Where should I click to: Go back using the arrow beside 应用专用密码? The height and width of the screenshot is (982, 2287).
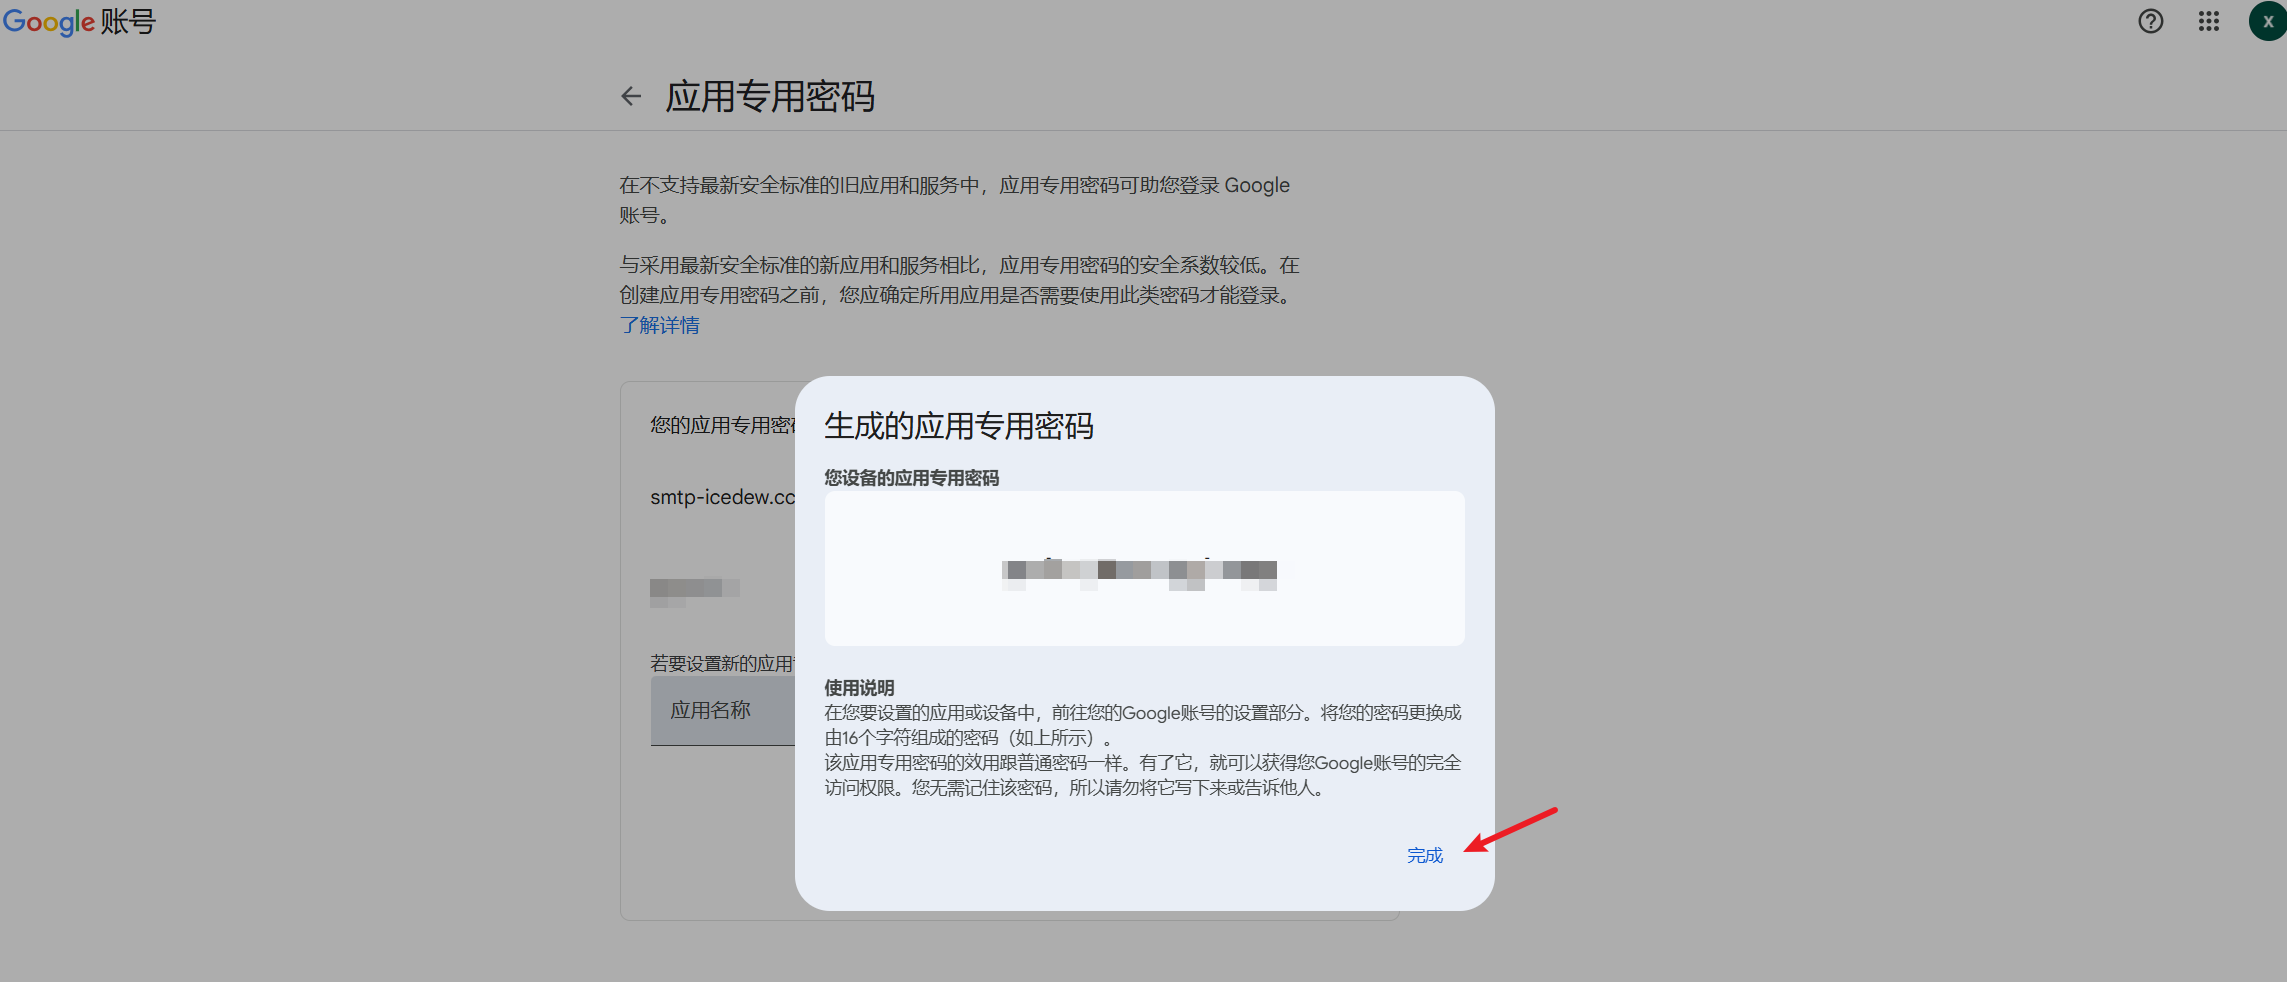631,96
